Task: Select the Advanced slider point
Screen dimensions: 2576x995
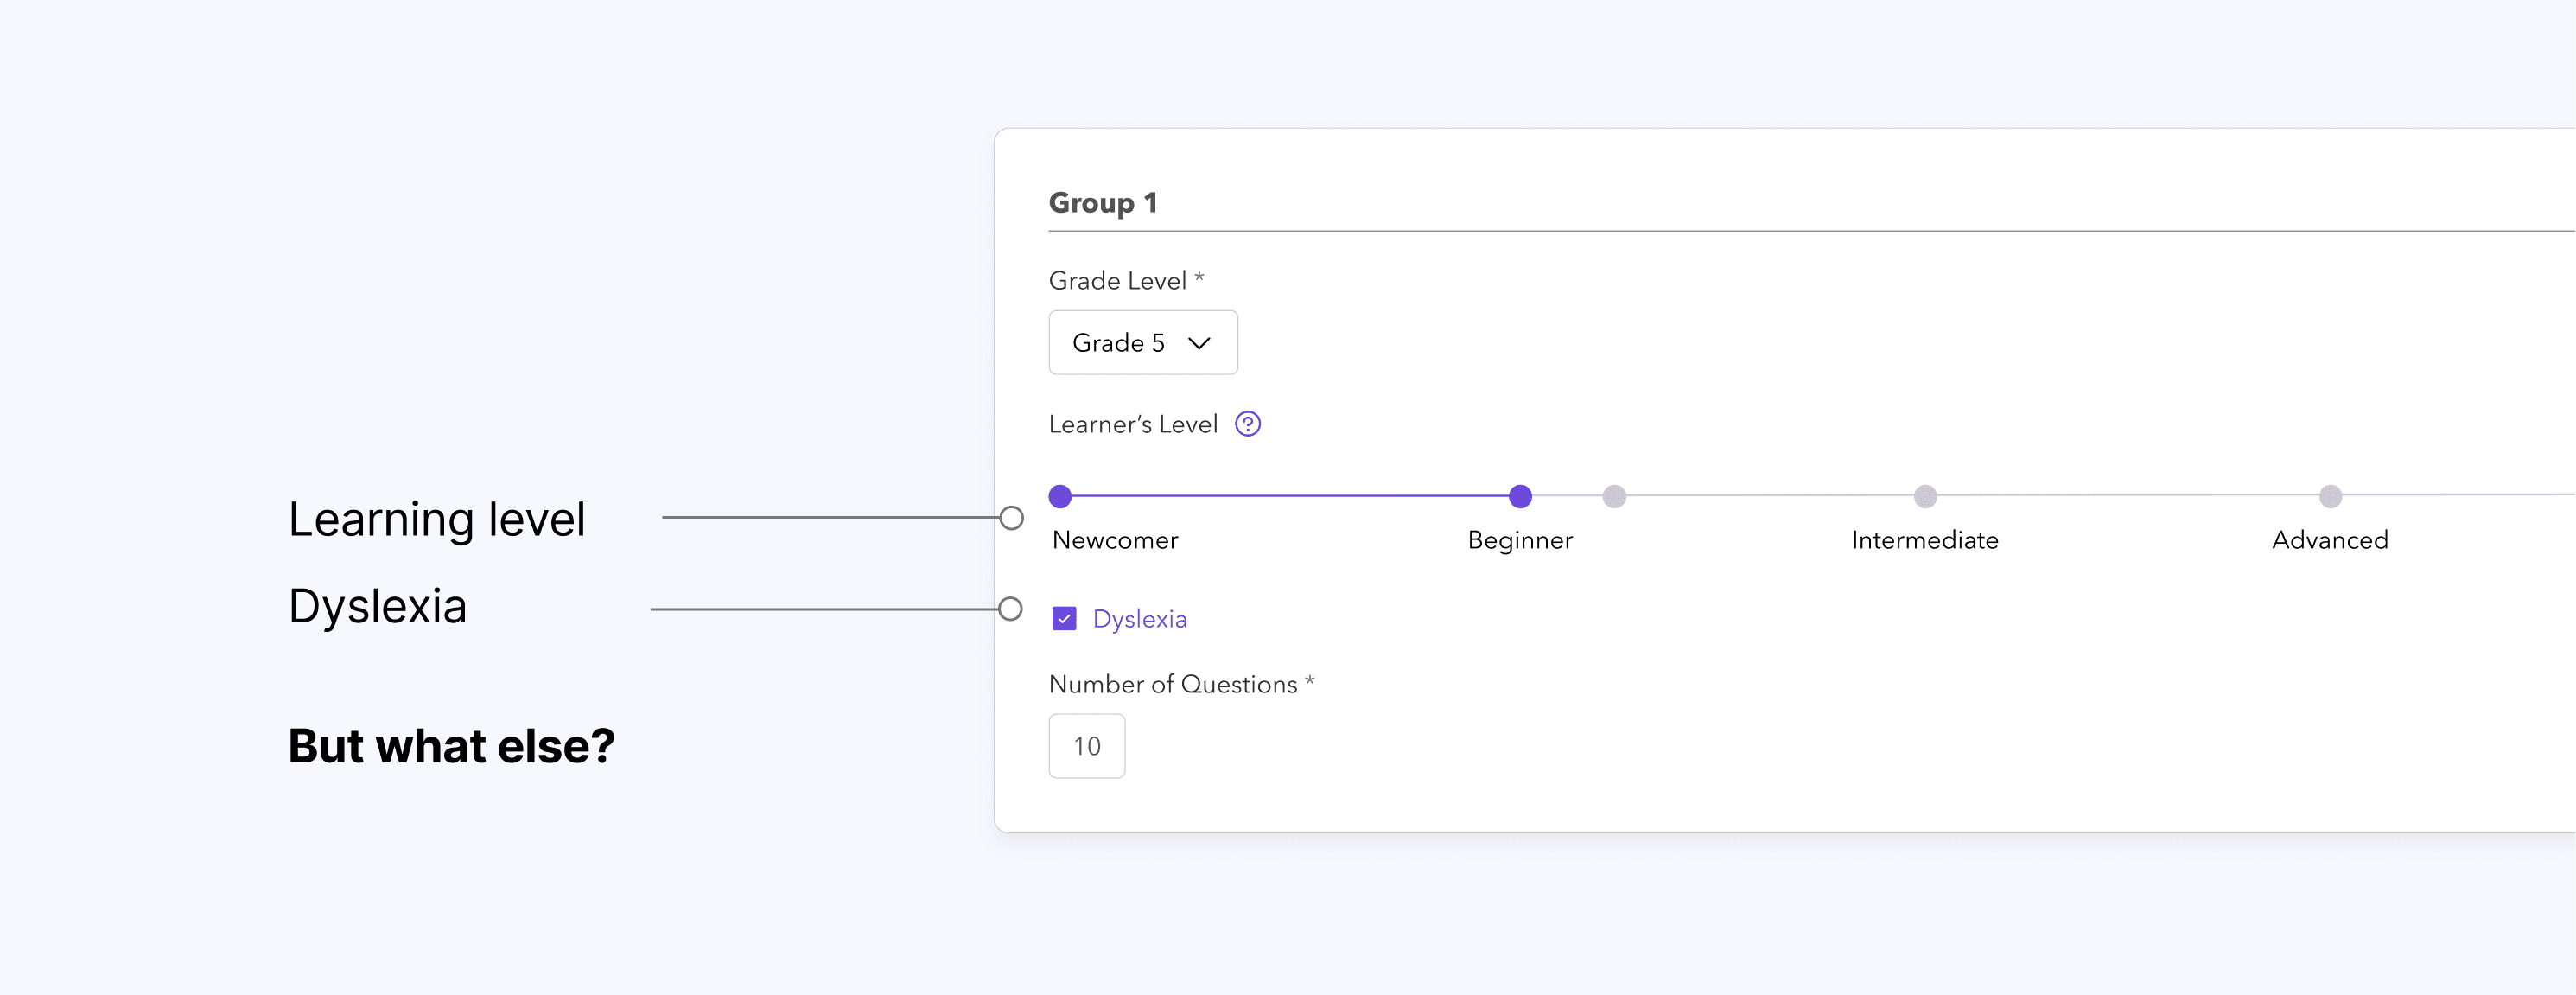Action: point(2330,496)
